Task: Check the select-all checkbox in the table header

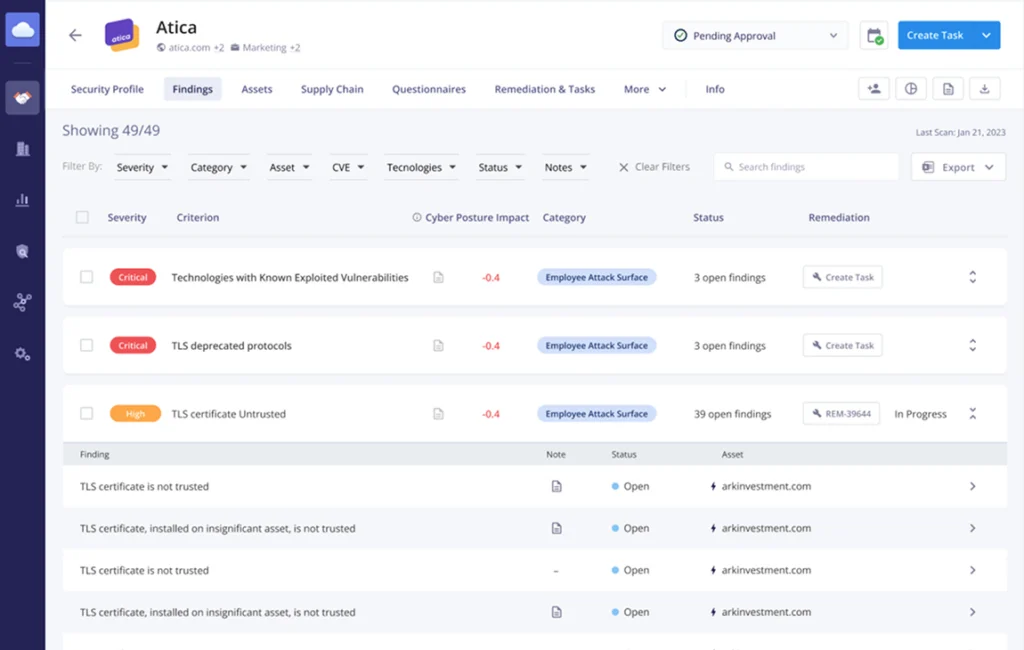Action: 82,217
